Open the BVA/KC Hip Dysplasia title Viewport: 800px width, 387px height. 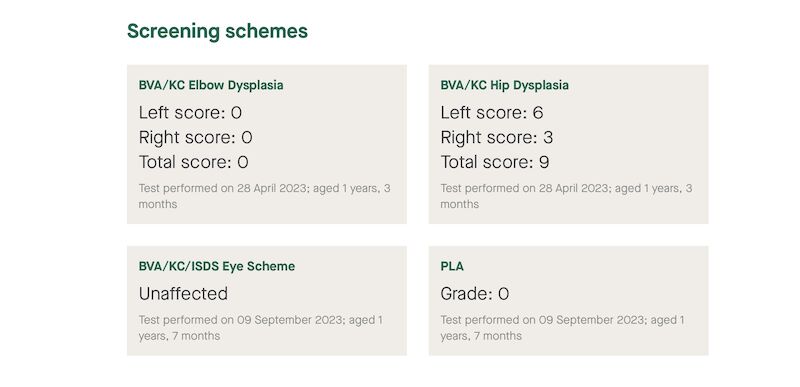[505, 85]
